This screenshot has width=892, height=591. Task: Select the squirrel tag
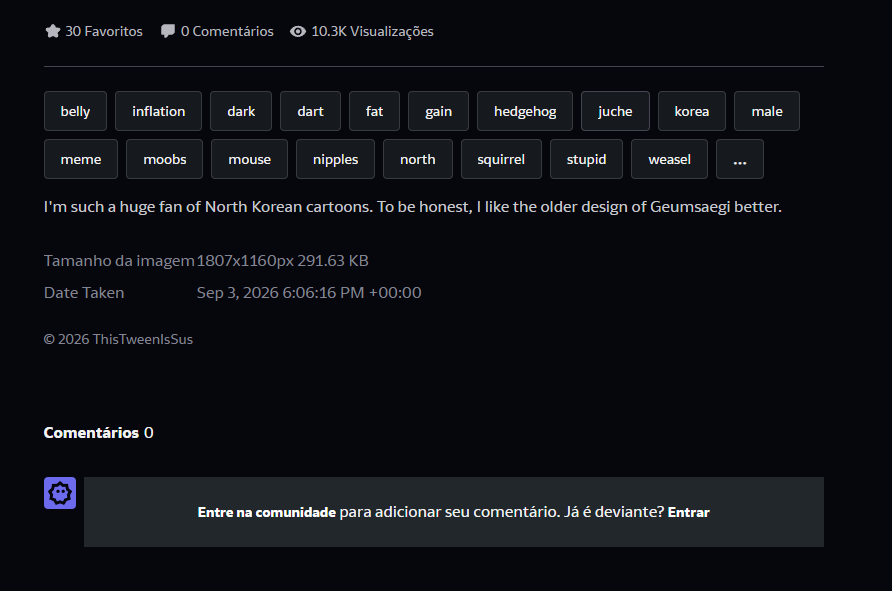click(x=501, y=159)
